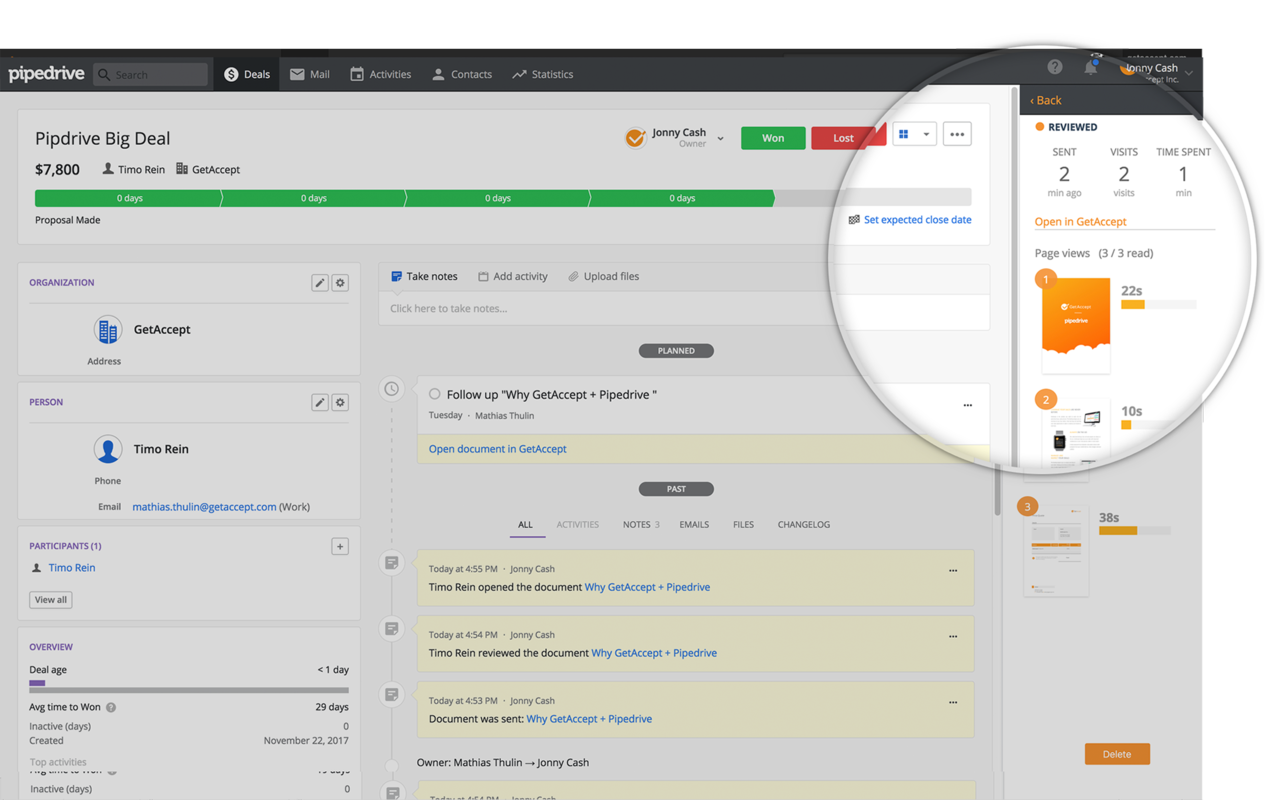The image size is (1280, 800).
Task: Click Timo Rein link in deal header
Action: tap(141, 170)
